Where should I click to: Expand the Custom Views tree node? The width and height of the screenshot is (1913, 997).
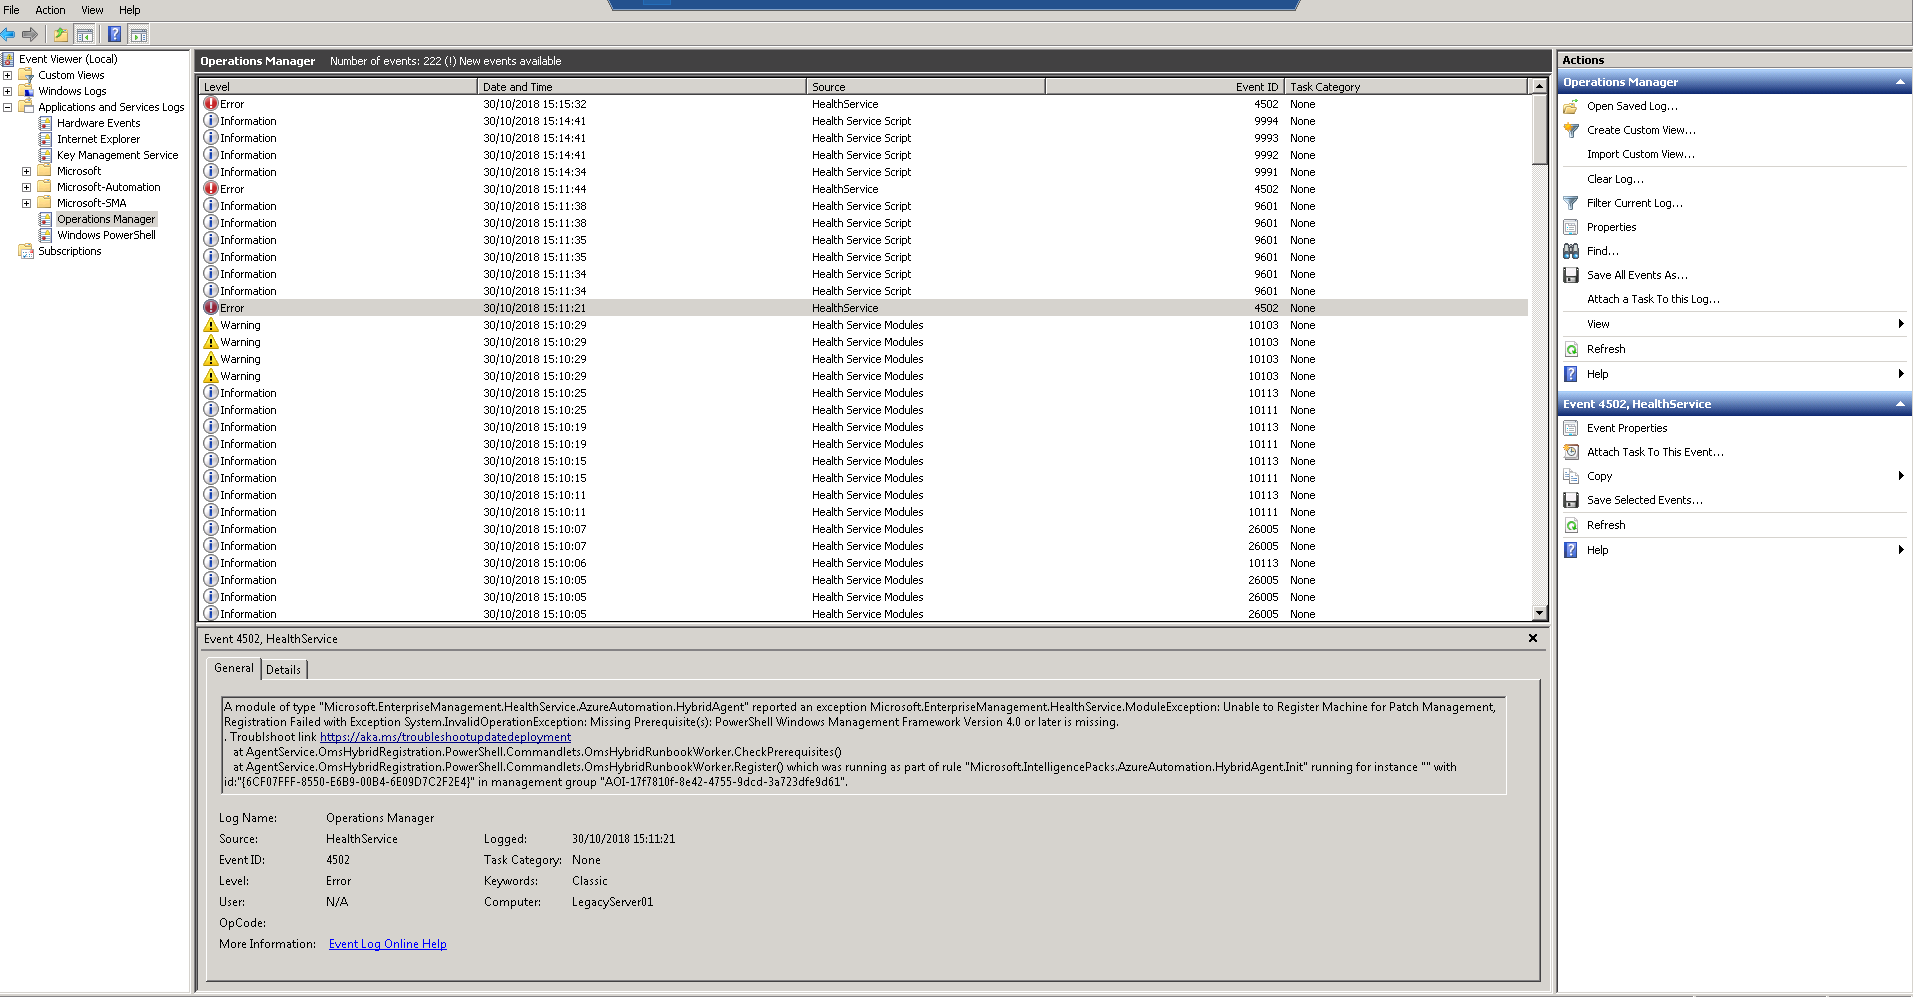(7, 75)
